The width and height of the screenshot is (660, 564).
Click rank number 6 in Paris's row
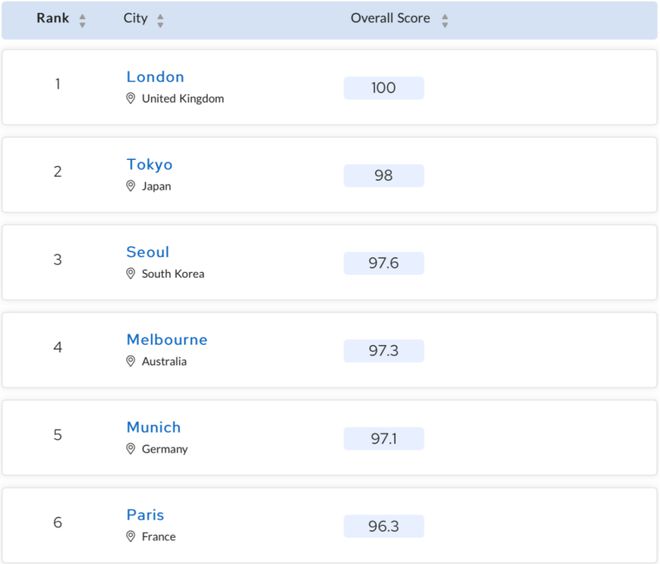point(58,522)
